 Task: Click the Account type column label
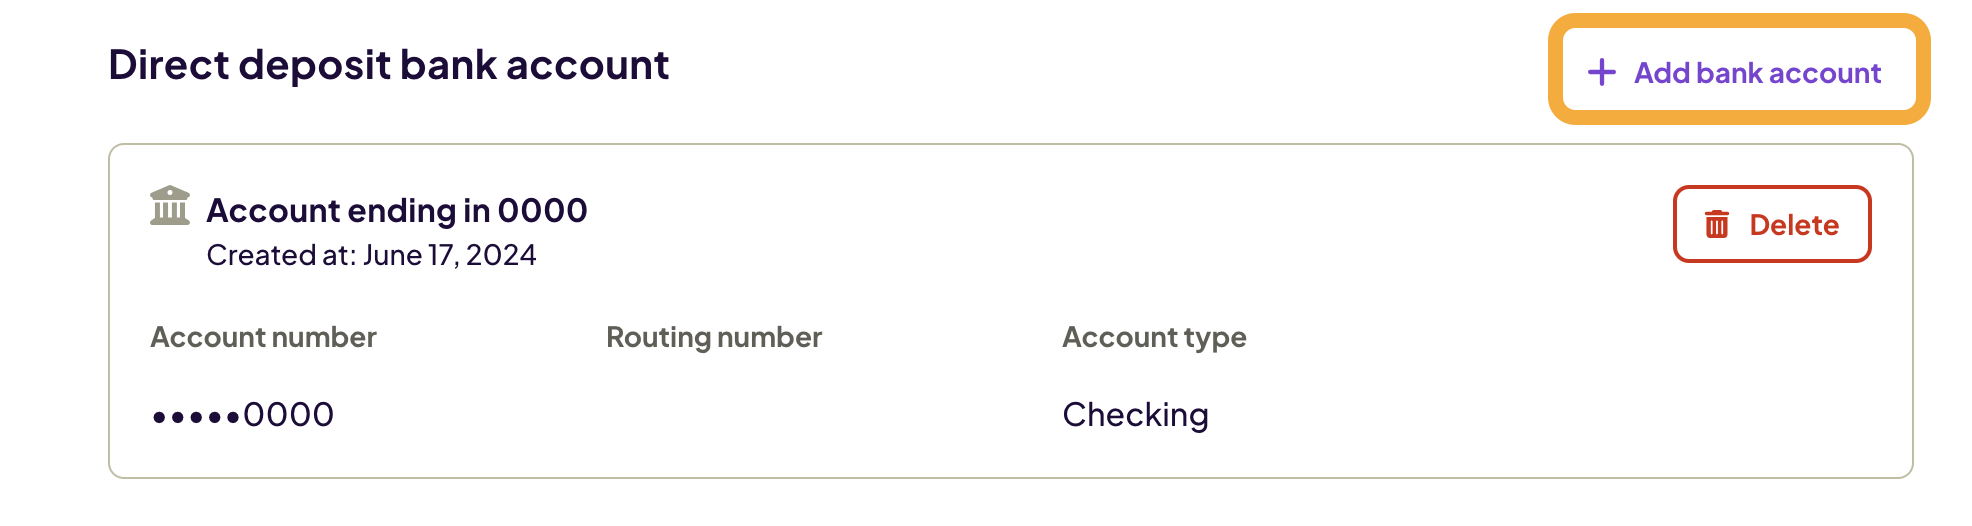[1154, 338]
